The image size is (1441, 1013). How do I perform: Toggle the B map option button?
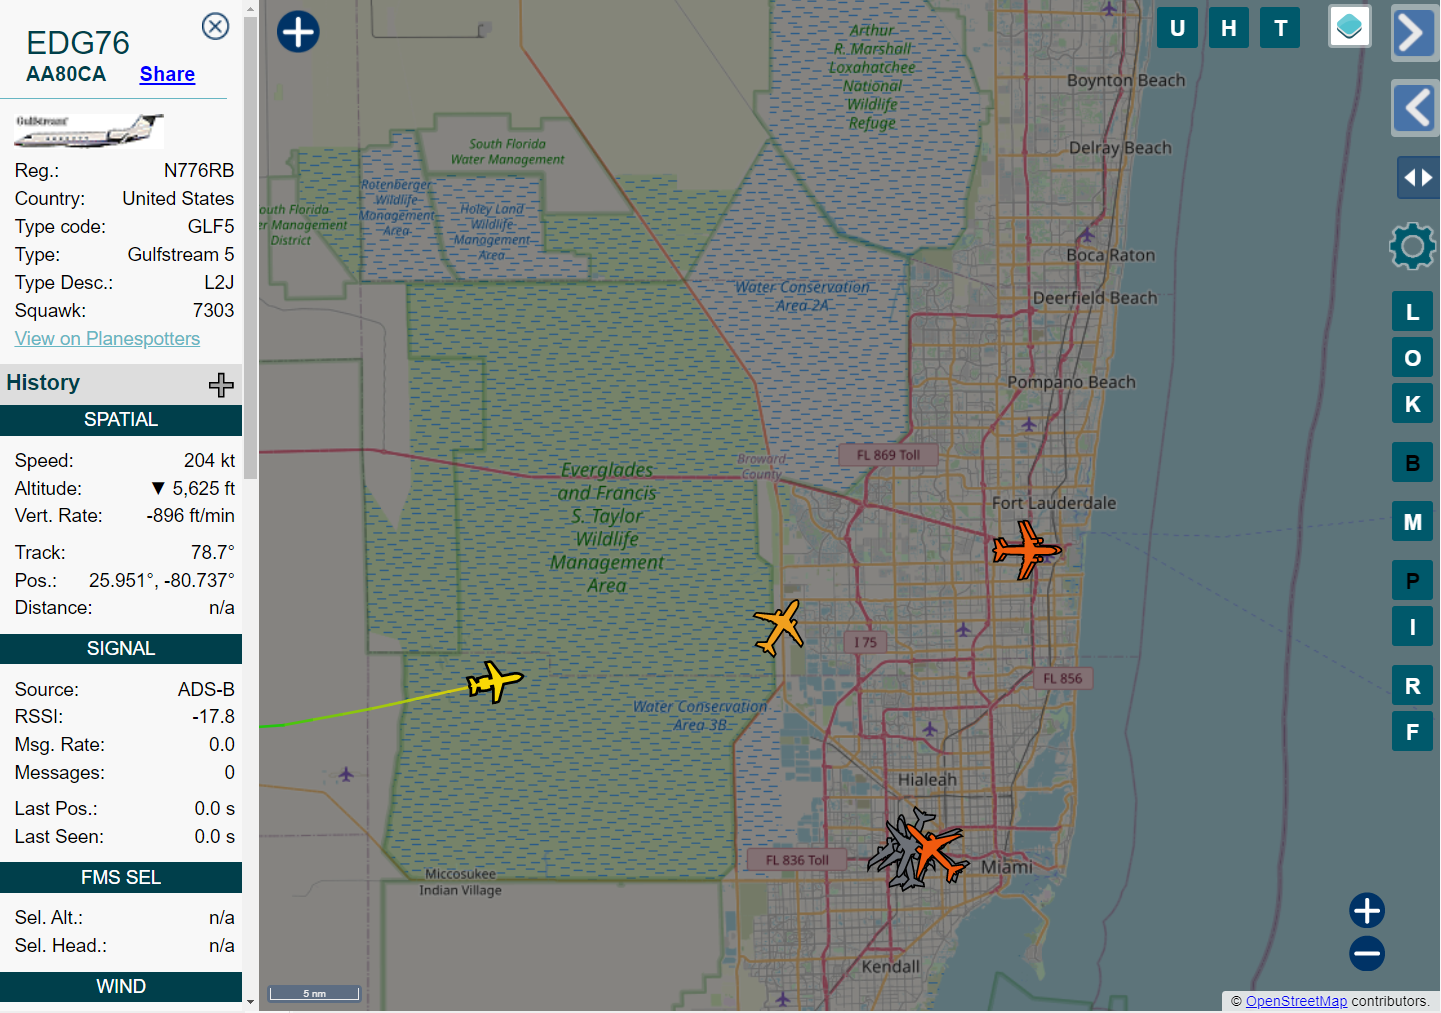tap(1412, 463)
